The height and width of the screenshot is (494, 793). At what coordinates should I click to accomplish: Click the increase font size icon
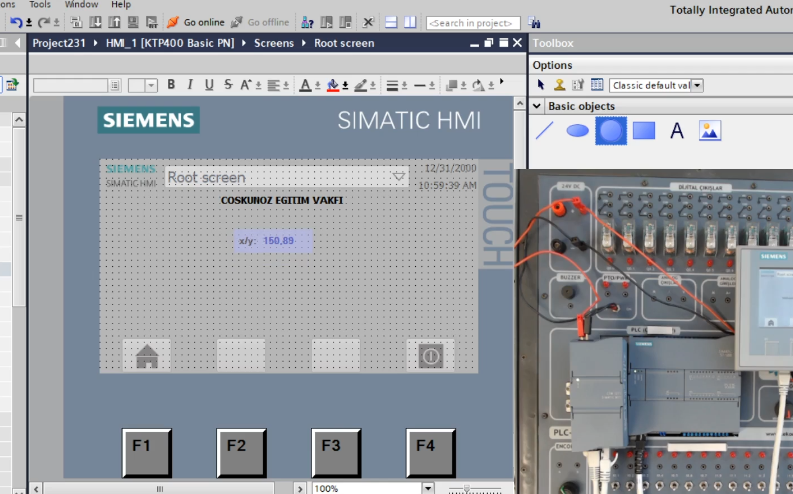coord(246,84)
